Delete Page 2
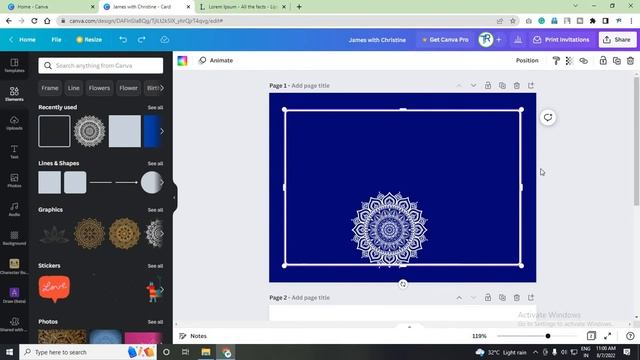This screenshot has width=640, height=360. click(x=517, y=298)
